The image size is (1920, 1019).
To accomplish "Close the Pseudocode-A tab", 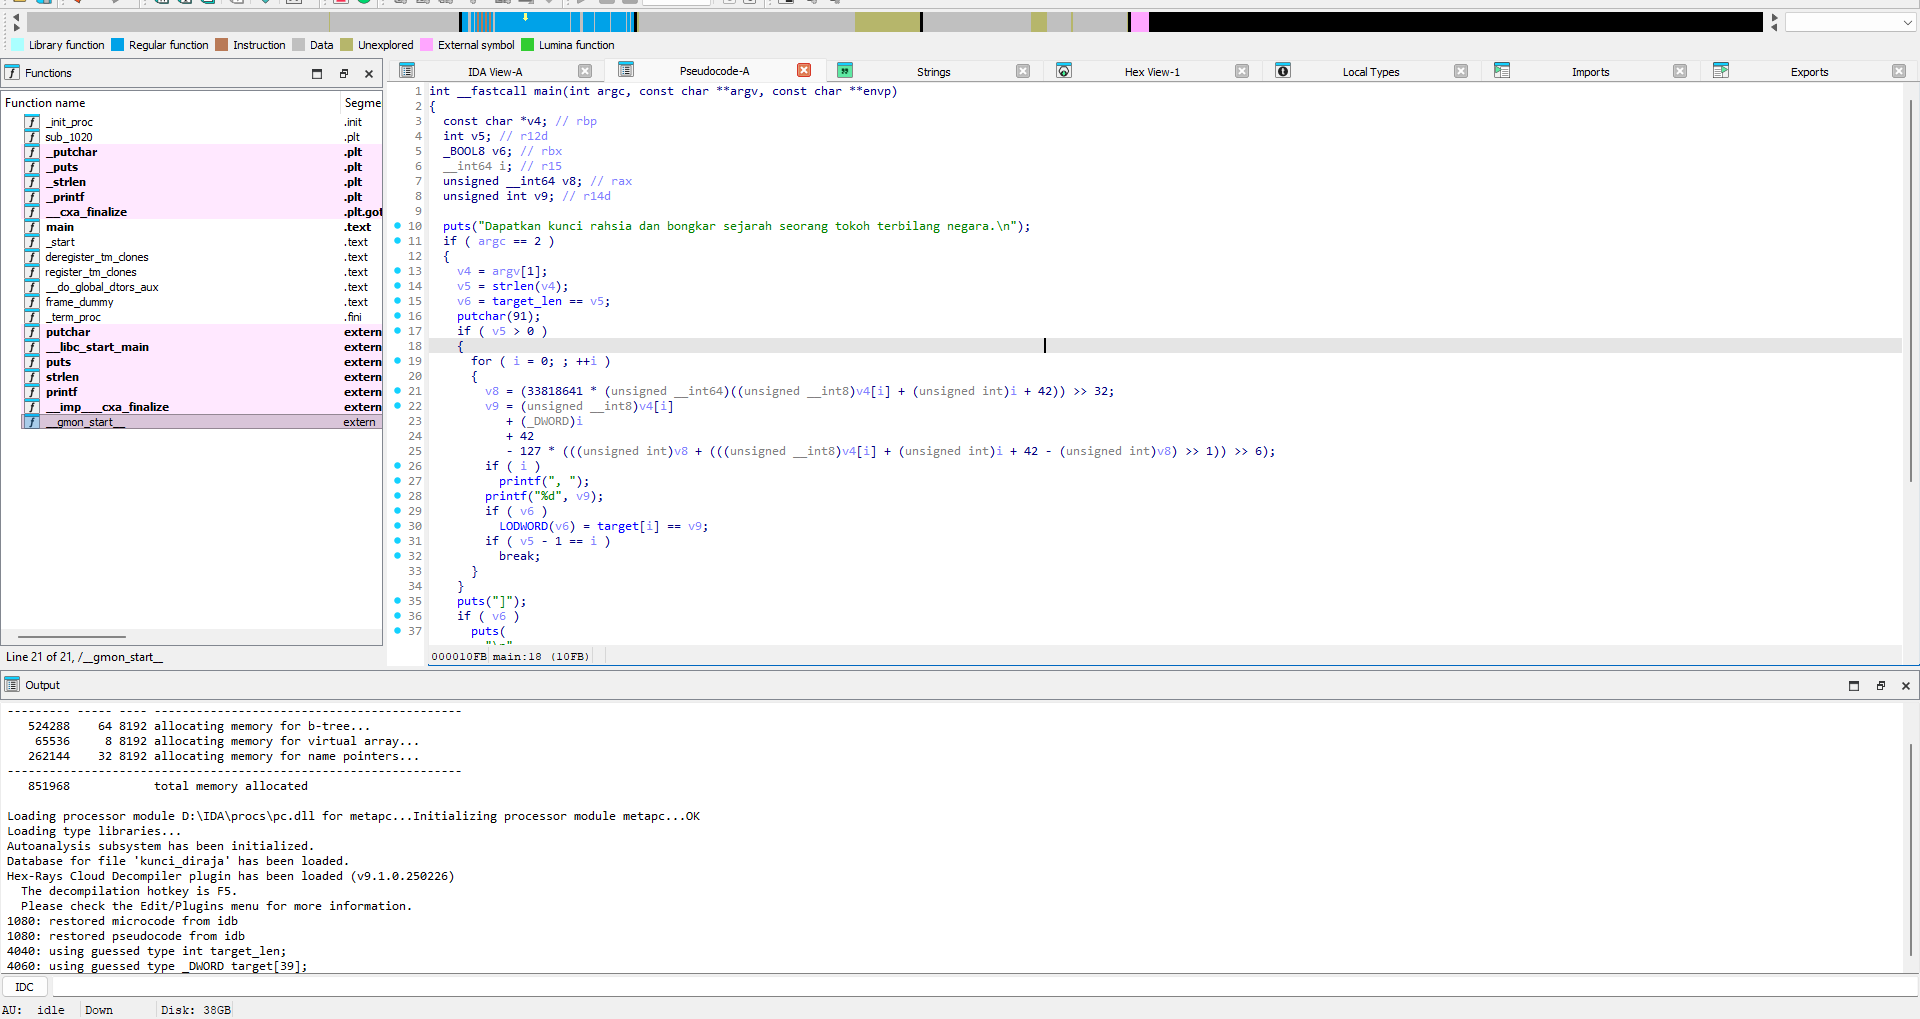I will [804, 70].
